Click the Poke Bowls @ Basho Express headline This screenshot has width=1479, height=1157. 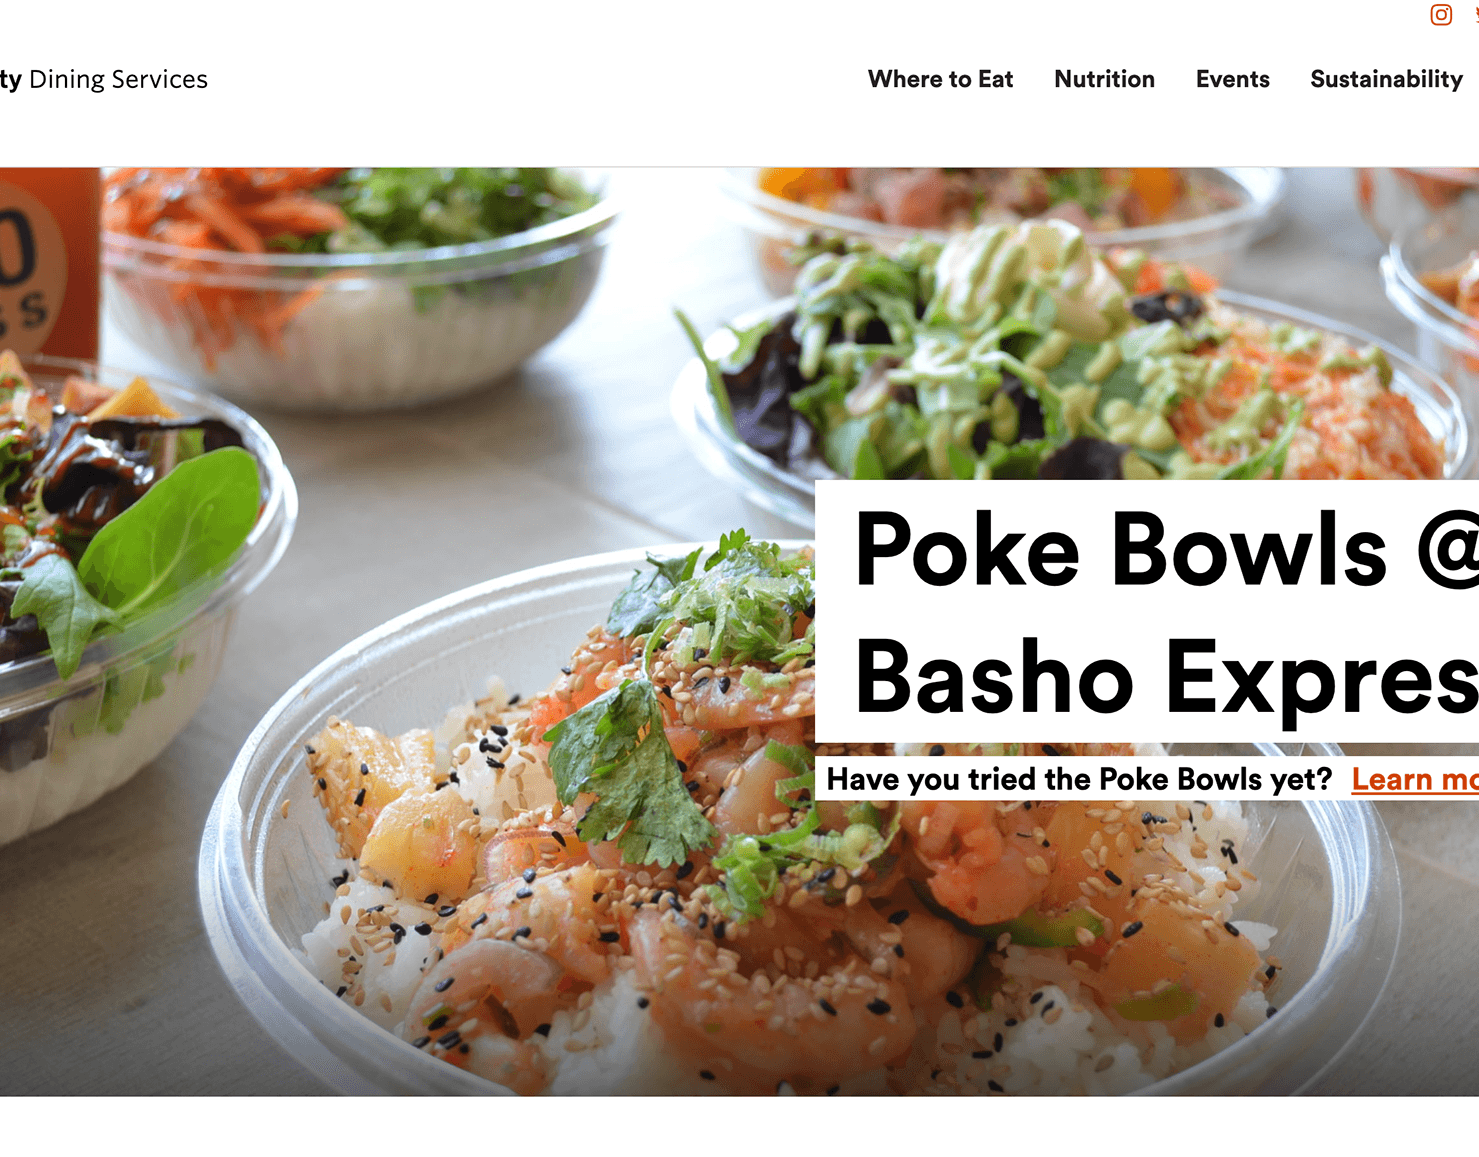click(1166, 612)
